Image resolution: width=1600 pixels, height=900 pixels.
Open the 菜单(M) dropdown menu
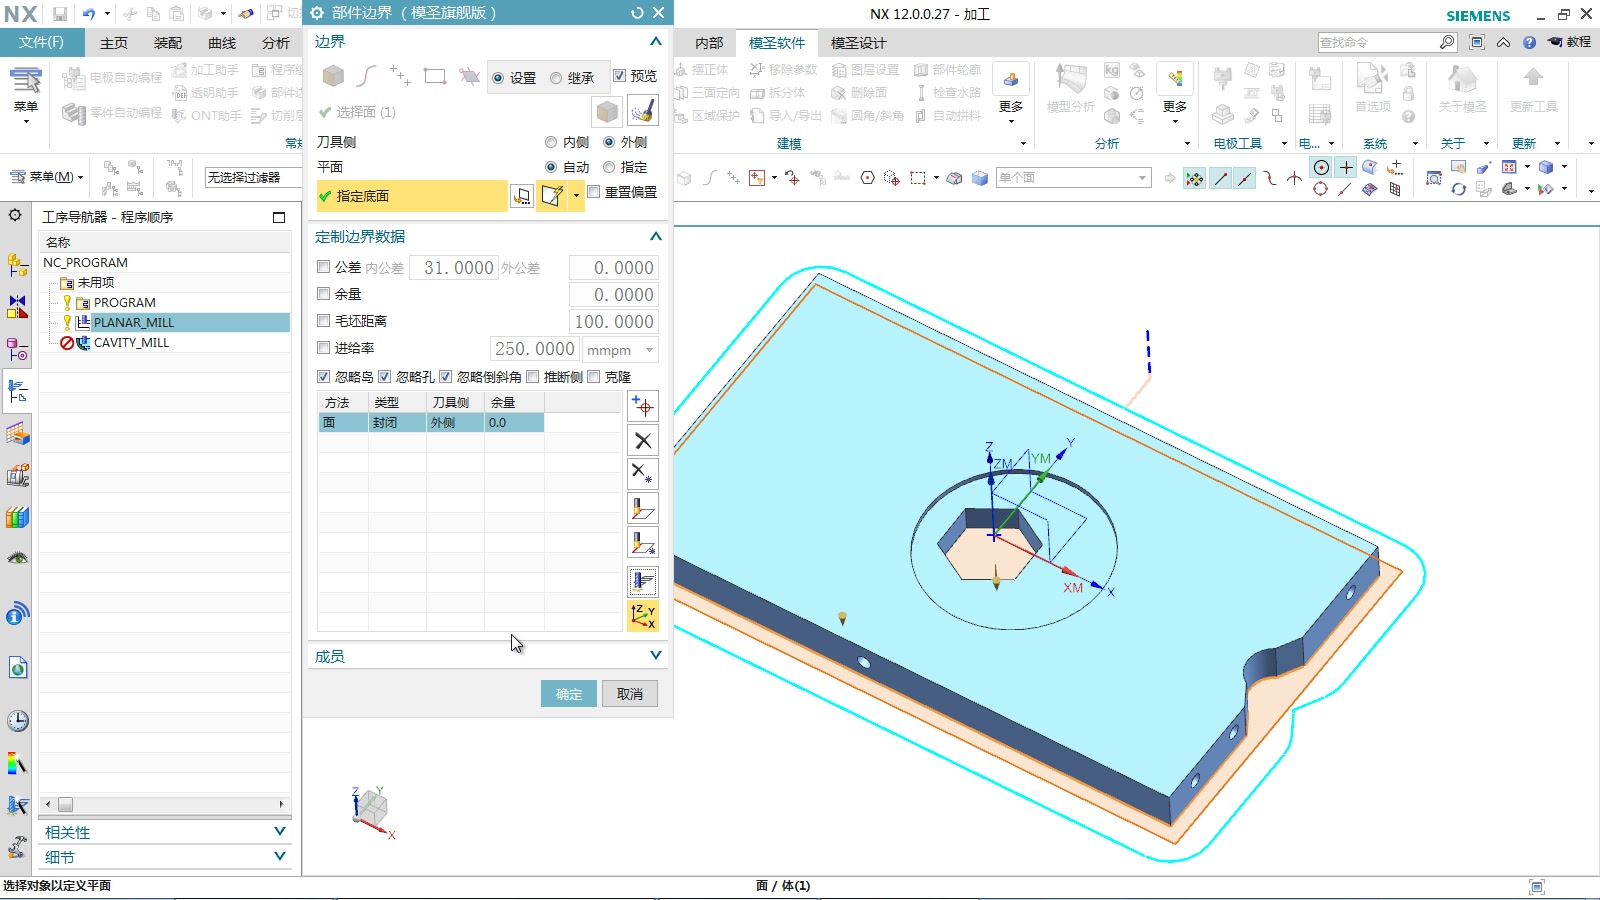47,177
